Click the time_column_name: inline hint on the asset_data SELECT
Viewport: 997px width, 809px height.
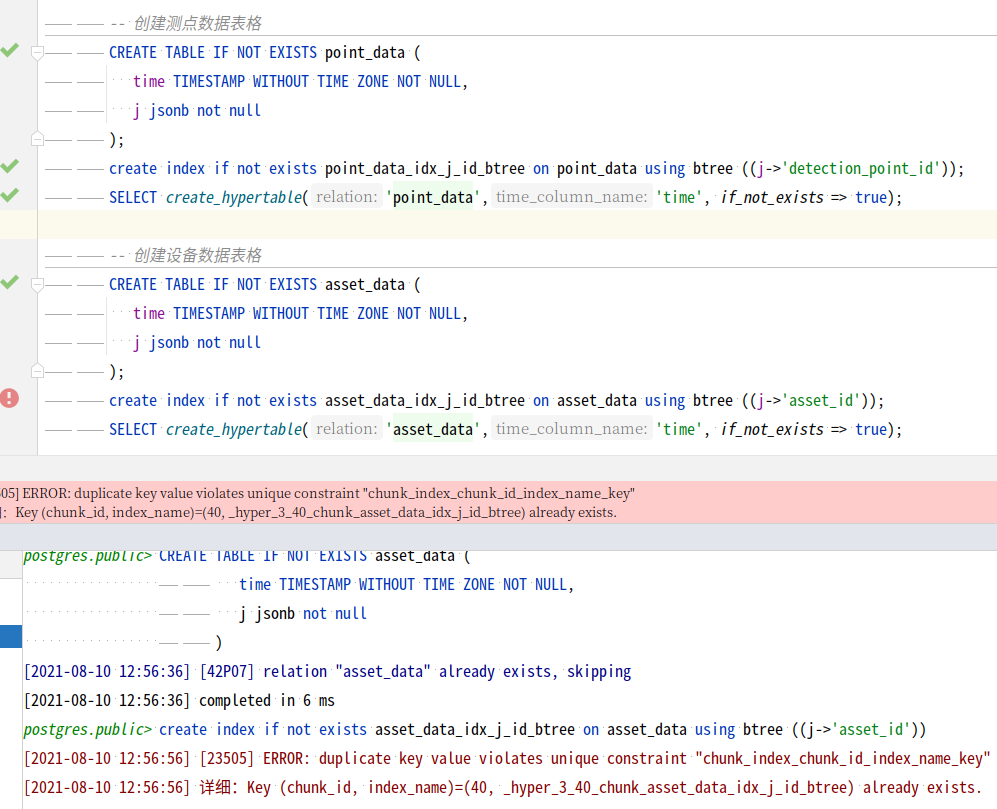(x=571, y=429)
